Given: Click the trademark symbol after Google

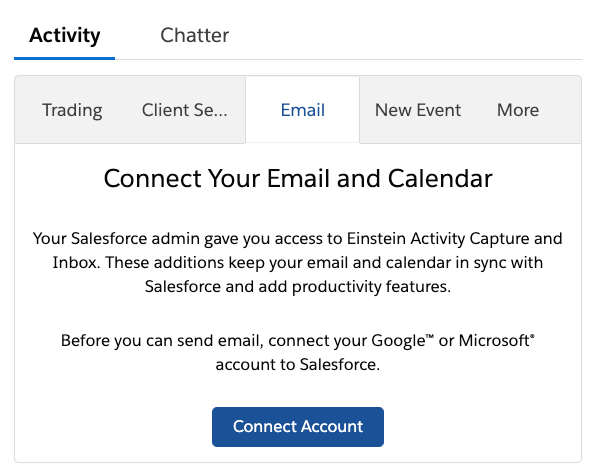Looking at the screenshot, I should click(x=430, y=336).
